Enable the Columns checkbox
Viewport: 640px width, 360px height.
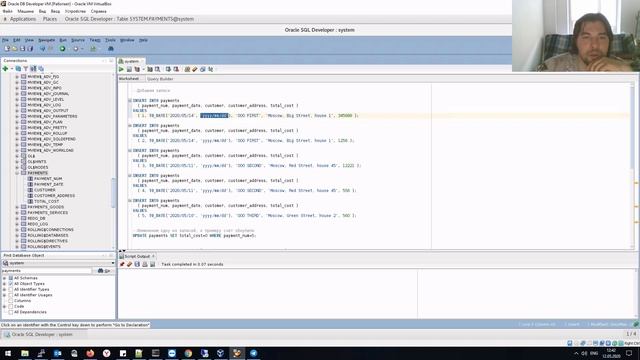point(11,301)
